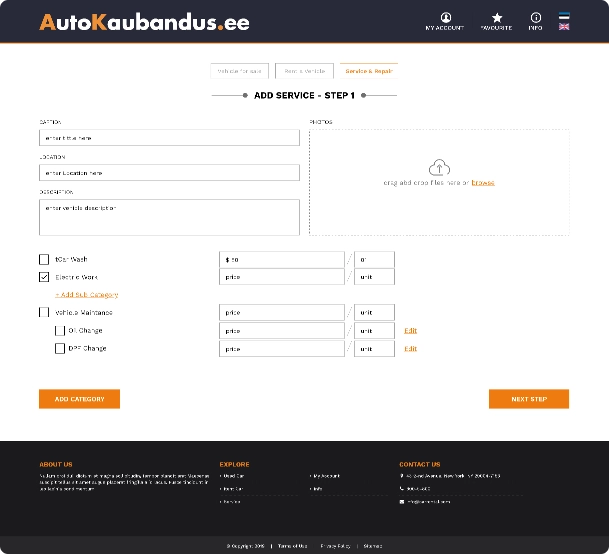Viewport: 609px width, 554px height.
Task: Click Edit link for DPF Change
Action: 411,348
